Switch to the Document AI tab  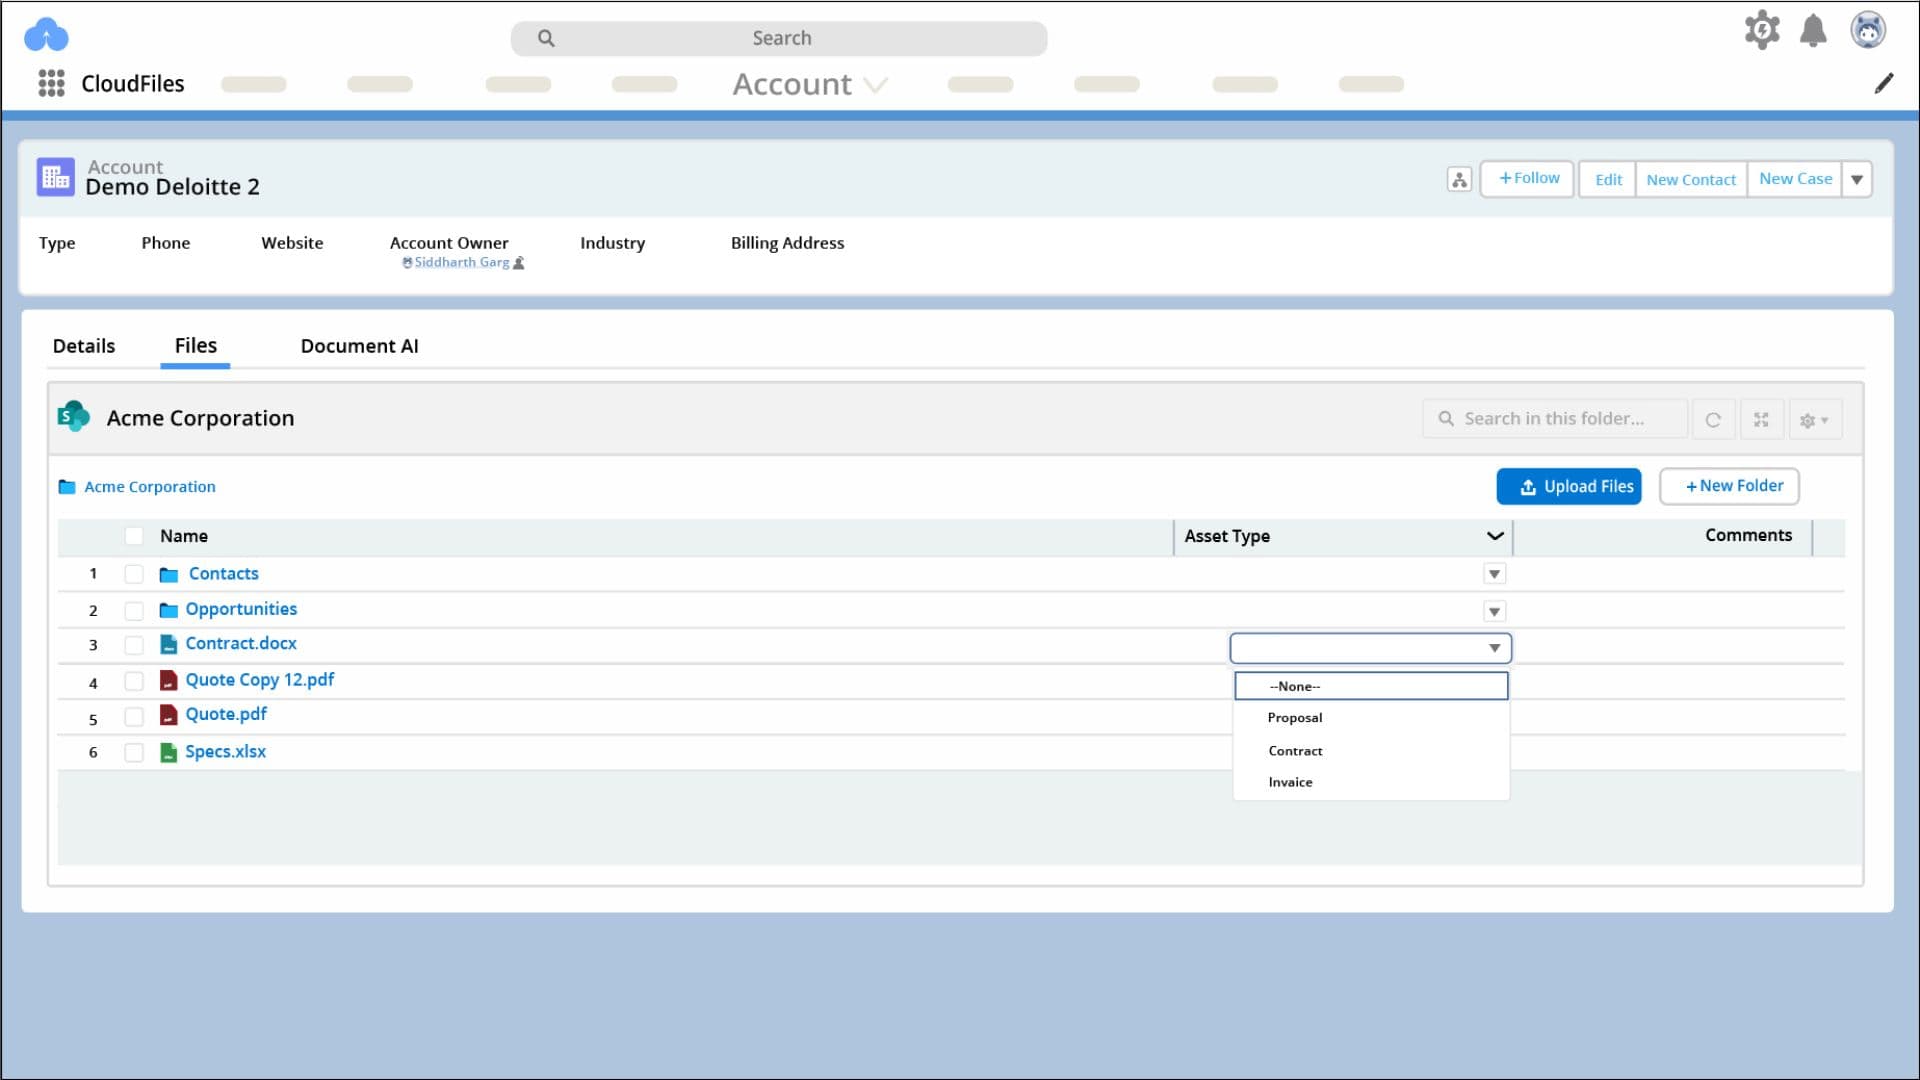[x=359, y=345]
